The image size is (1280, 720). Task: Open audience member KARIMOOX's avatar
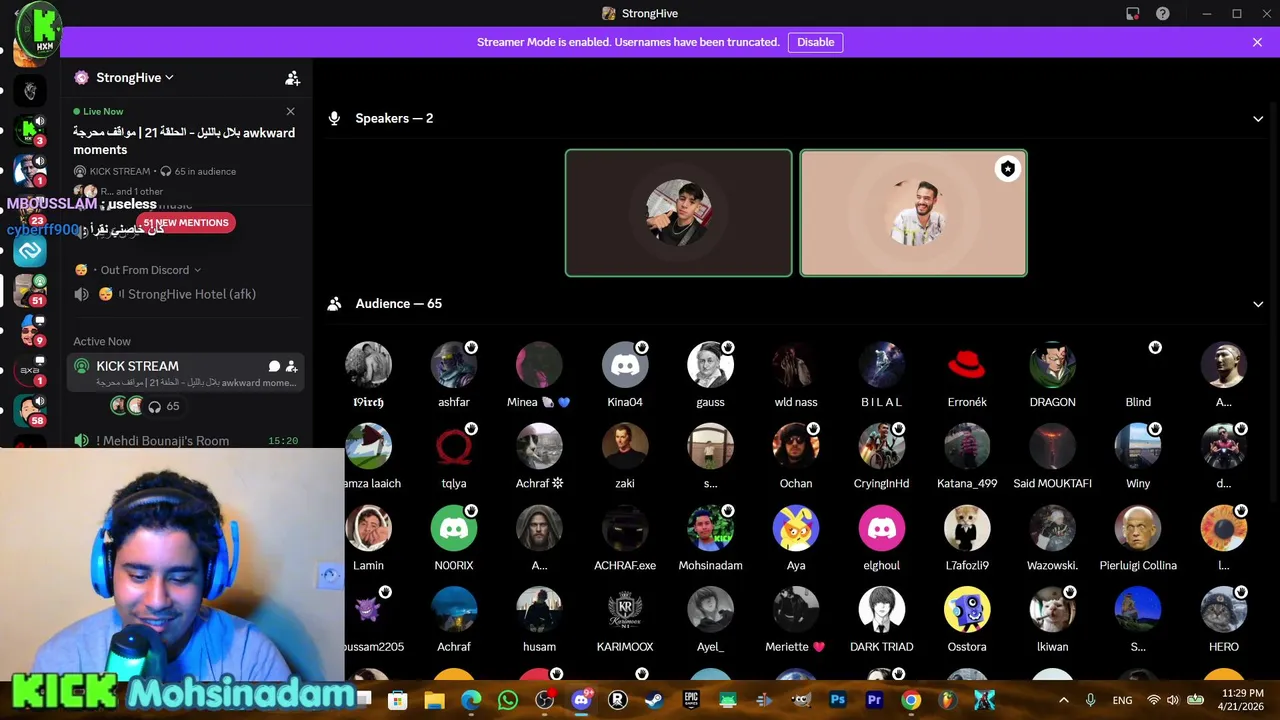(625, 610)
